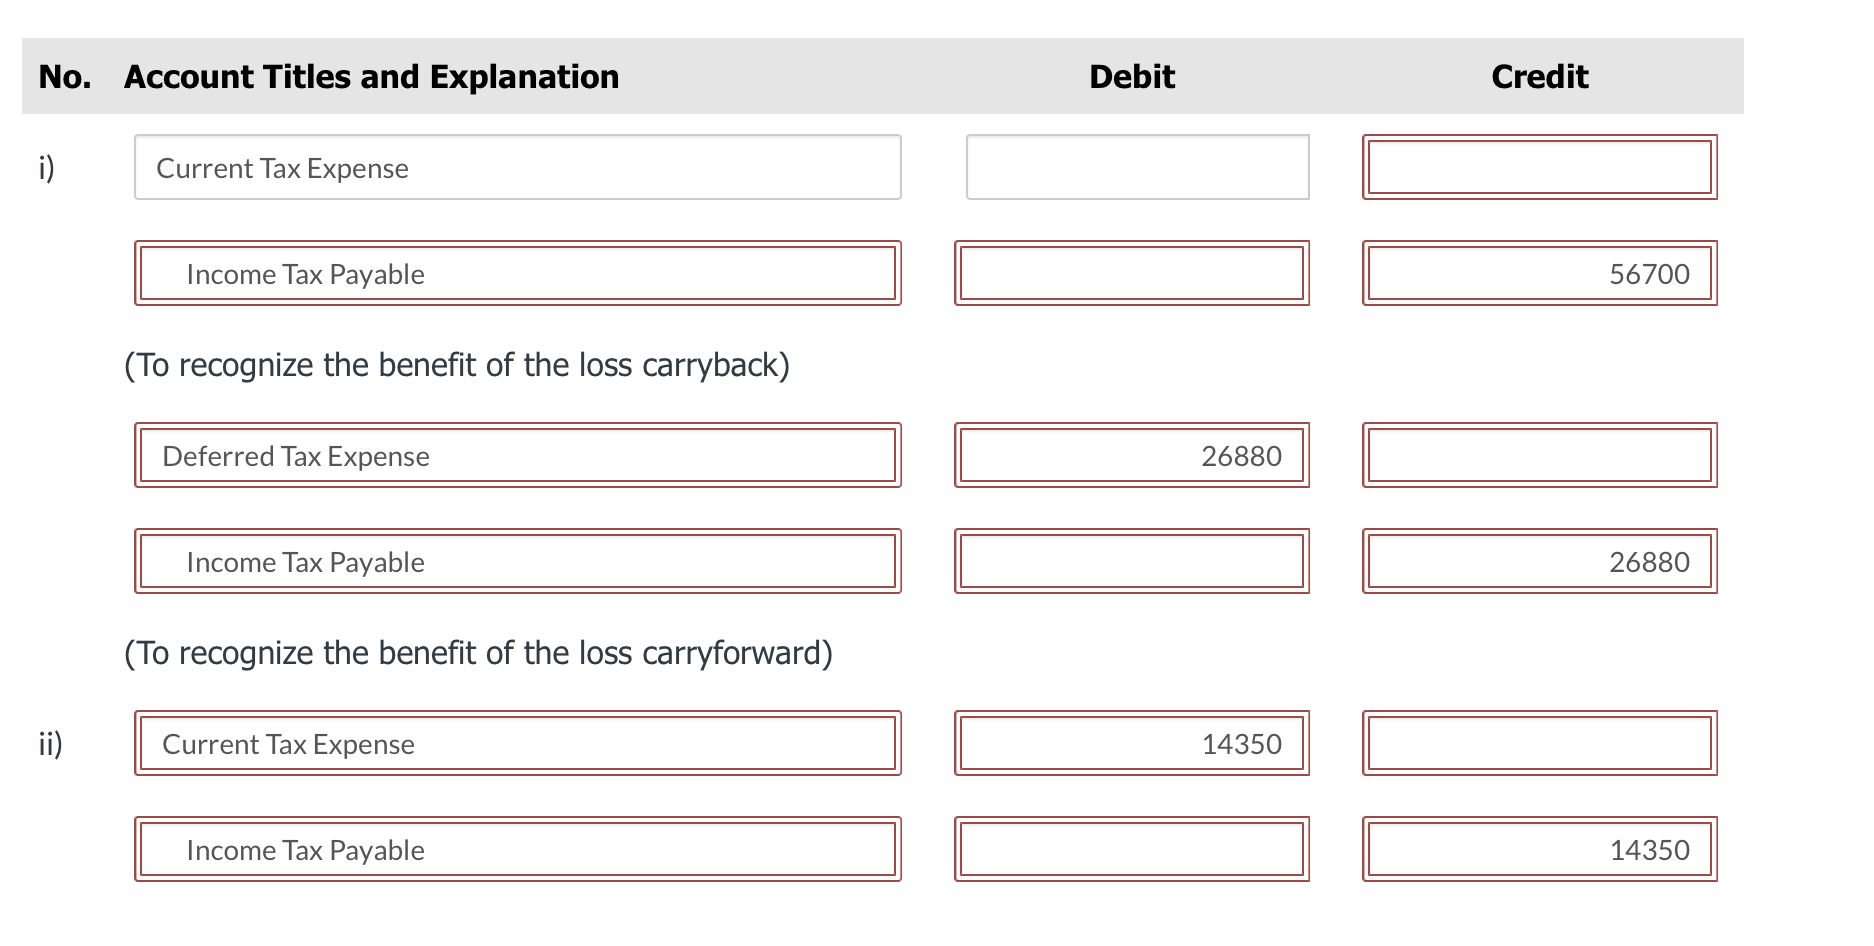Click the empty Credit box next to 14350 debit
The width and height of the screenshot is (1874, 946).
(x=1539, y=743)
